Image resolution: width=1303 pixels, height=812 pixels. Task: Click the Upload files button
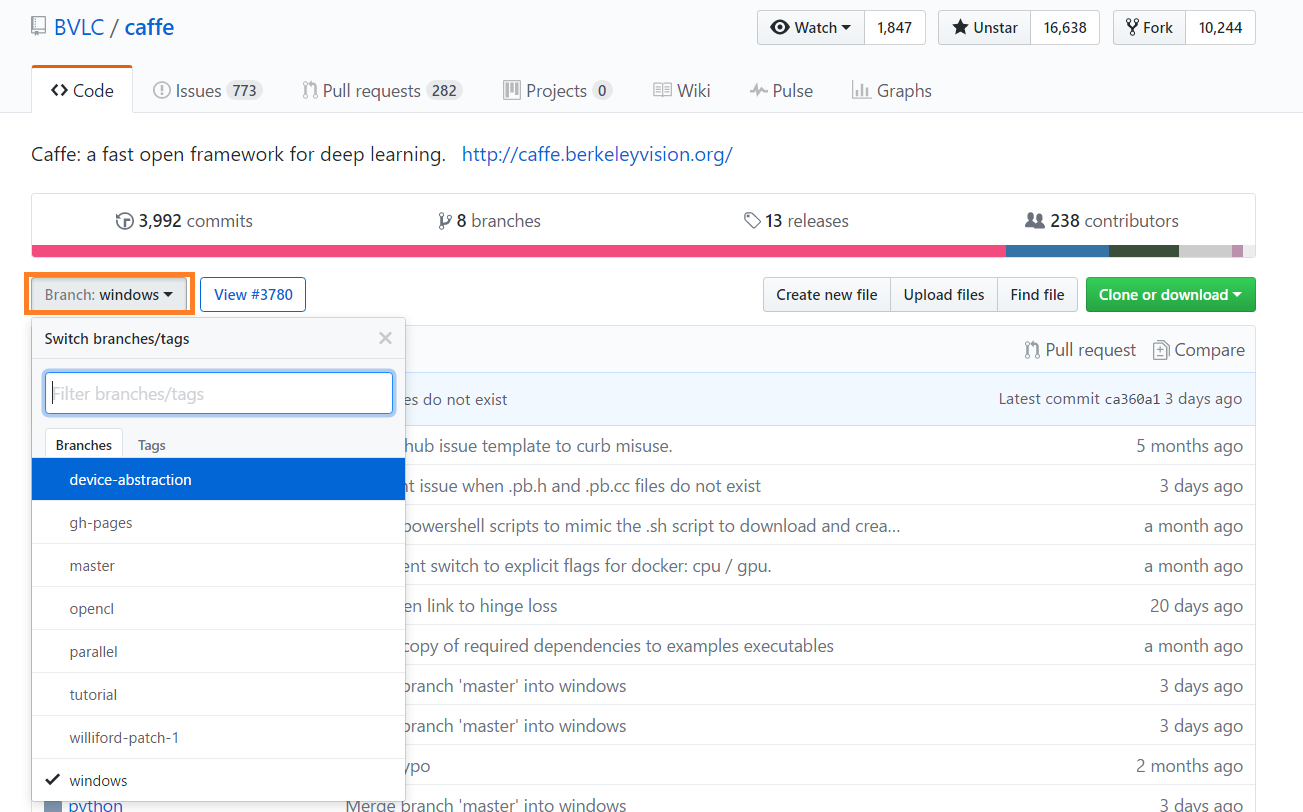click(x=944, y=295)
